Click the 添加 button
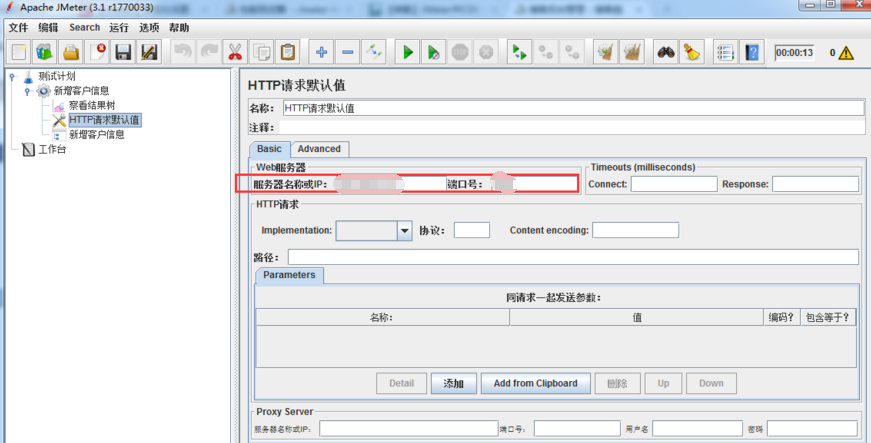Screen dimensions: 871x443 coord(454,383)
